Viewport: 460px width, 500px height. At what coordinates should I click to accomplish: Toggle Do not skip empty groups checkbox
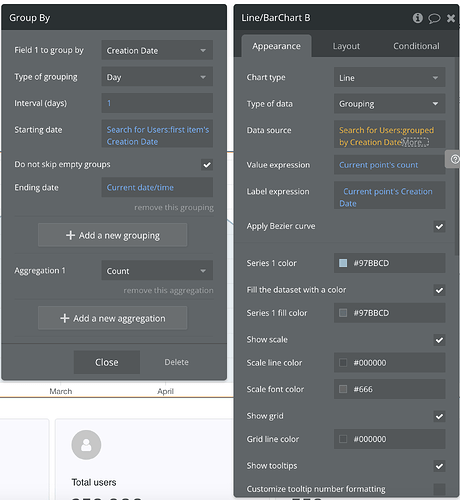coord(207,164)
